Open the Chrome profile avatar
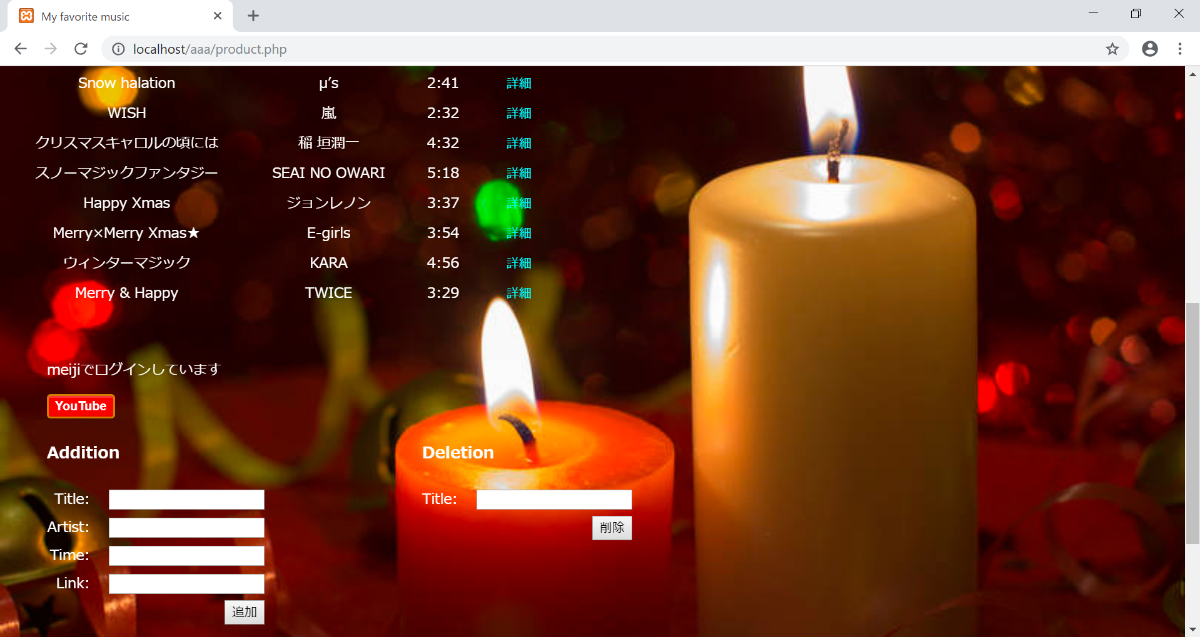The width and height of the screenshot is (1200, 637). (x=1150, y=49)
